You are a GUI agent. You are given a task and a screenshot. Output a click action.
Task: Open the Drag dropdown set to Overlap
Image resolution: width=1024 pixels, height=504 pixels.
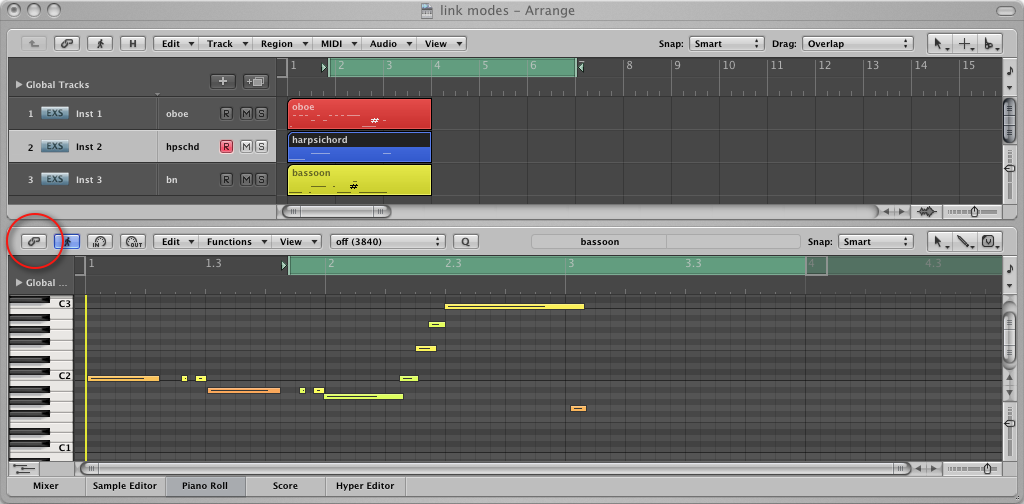857,44
